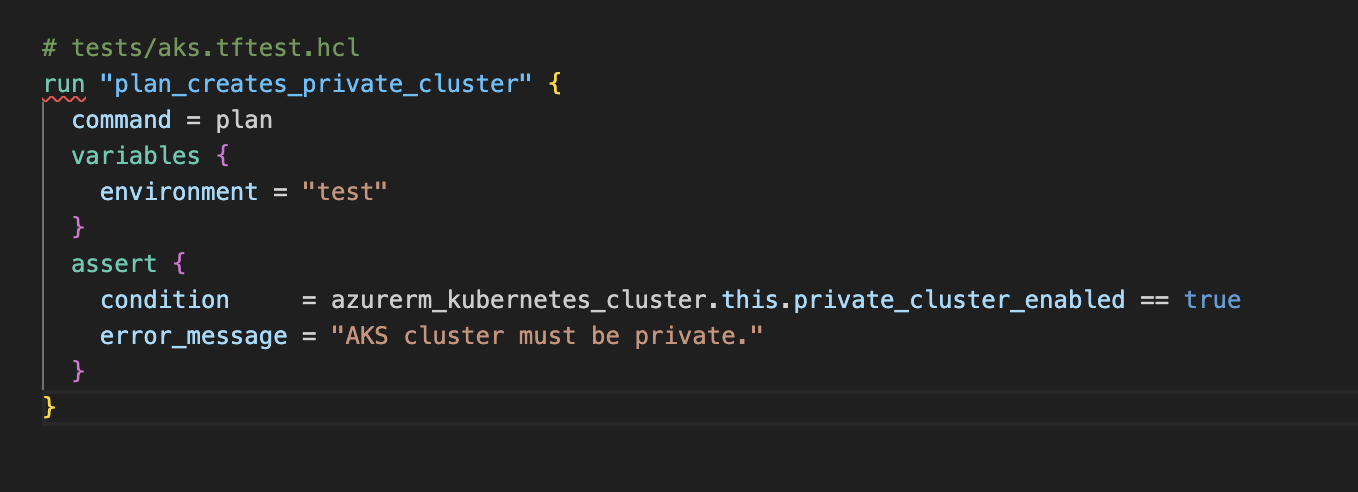Image resolution: width=1358 pixels, height=492 pixels.
Task: Click the variables block keyword
Action: pos(136,156)
